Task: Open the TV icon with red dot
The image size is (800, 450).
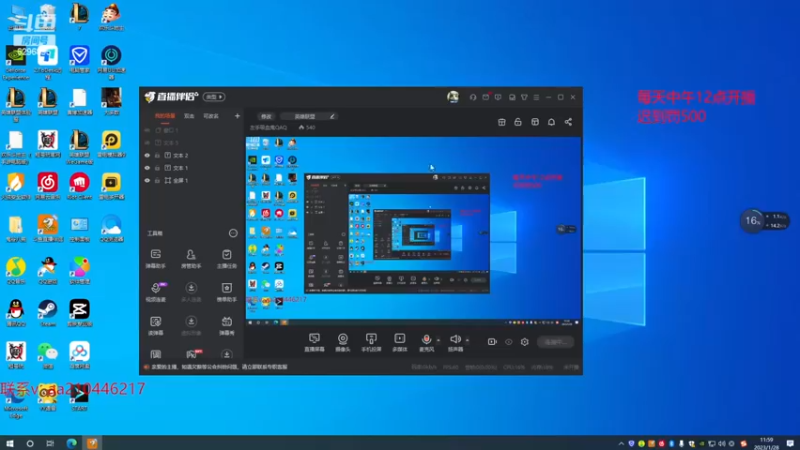Action: [486, 96]
